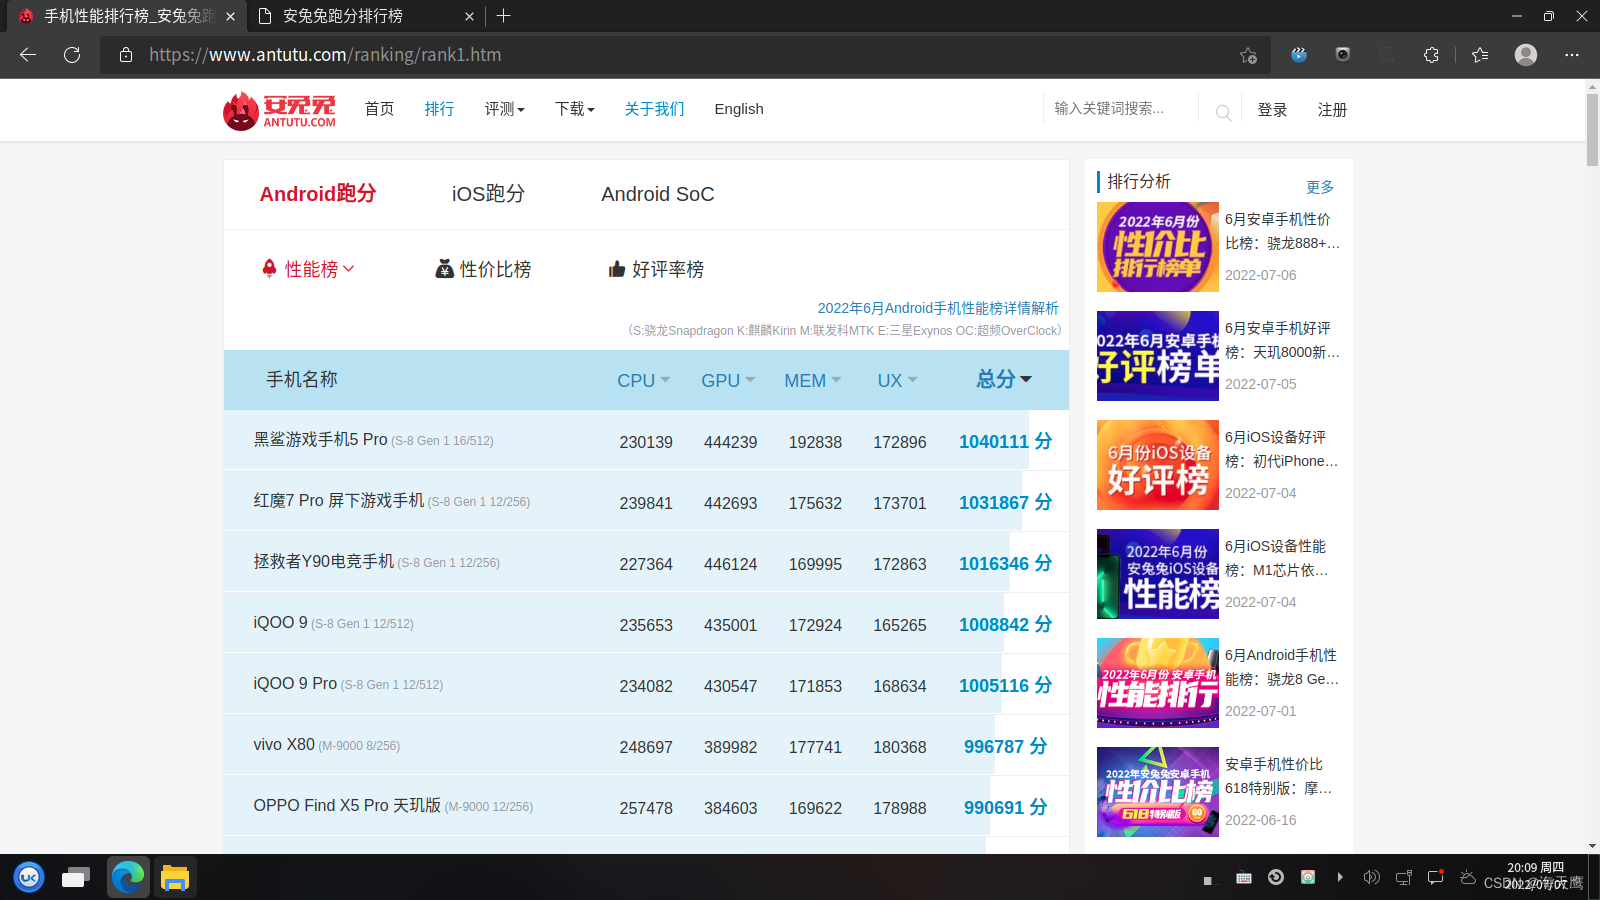Viewport: 1600px width, 900px height.
Task: Click the search magnifier icon
Action: coord(1223,112)
